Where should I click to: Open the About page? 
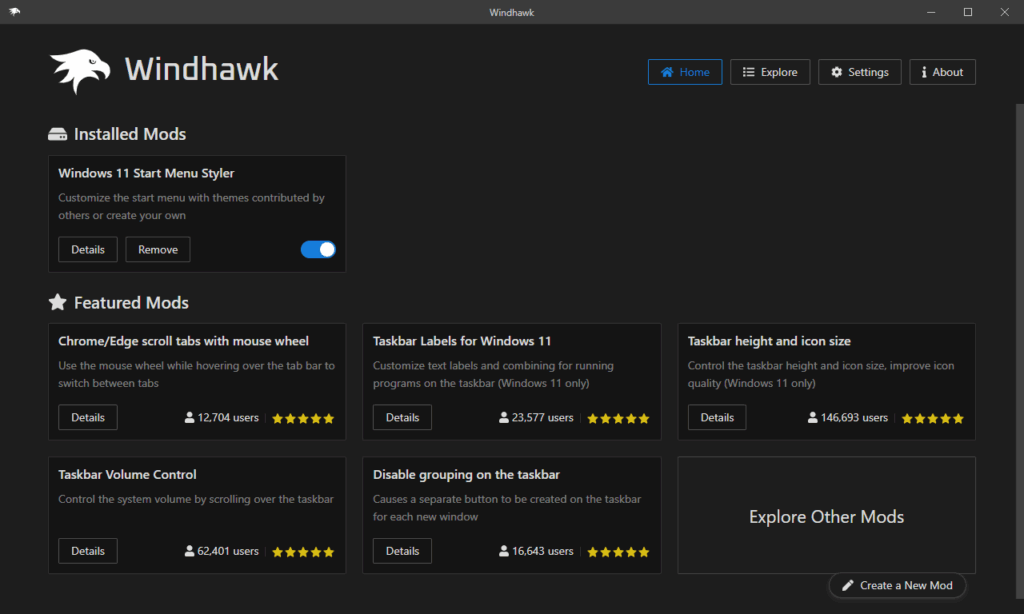[942, 72]
